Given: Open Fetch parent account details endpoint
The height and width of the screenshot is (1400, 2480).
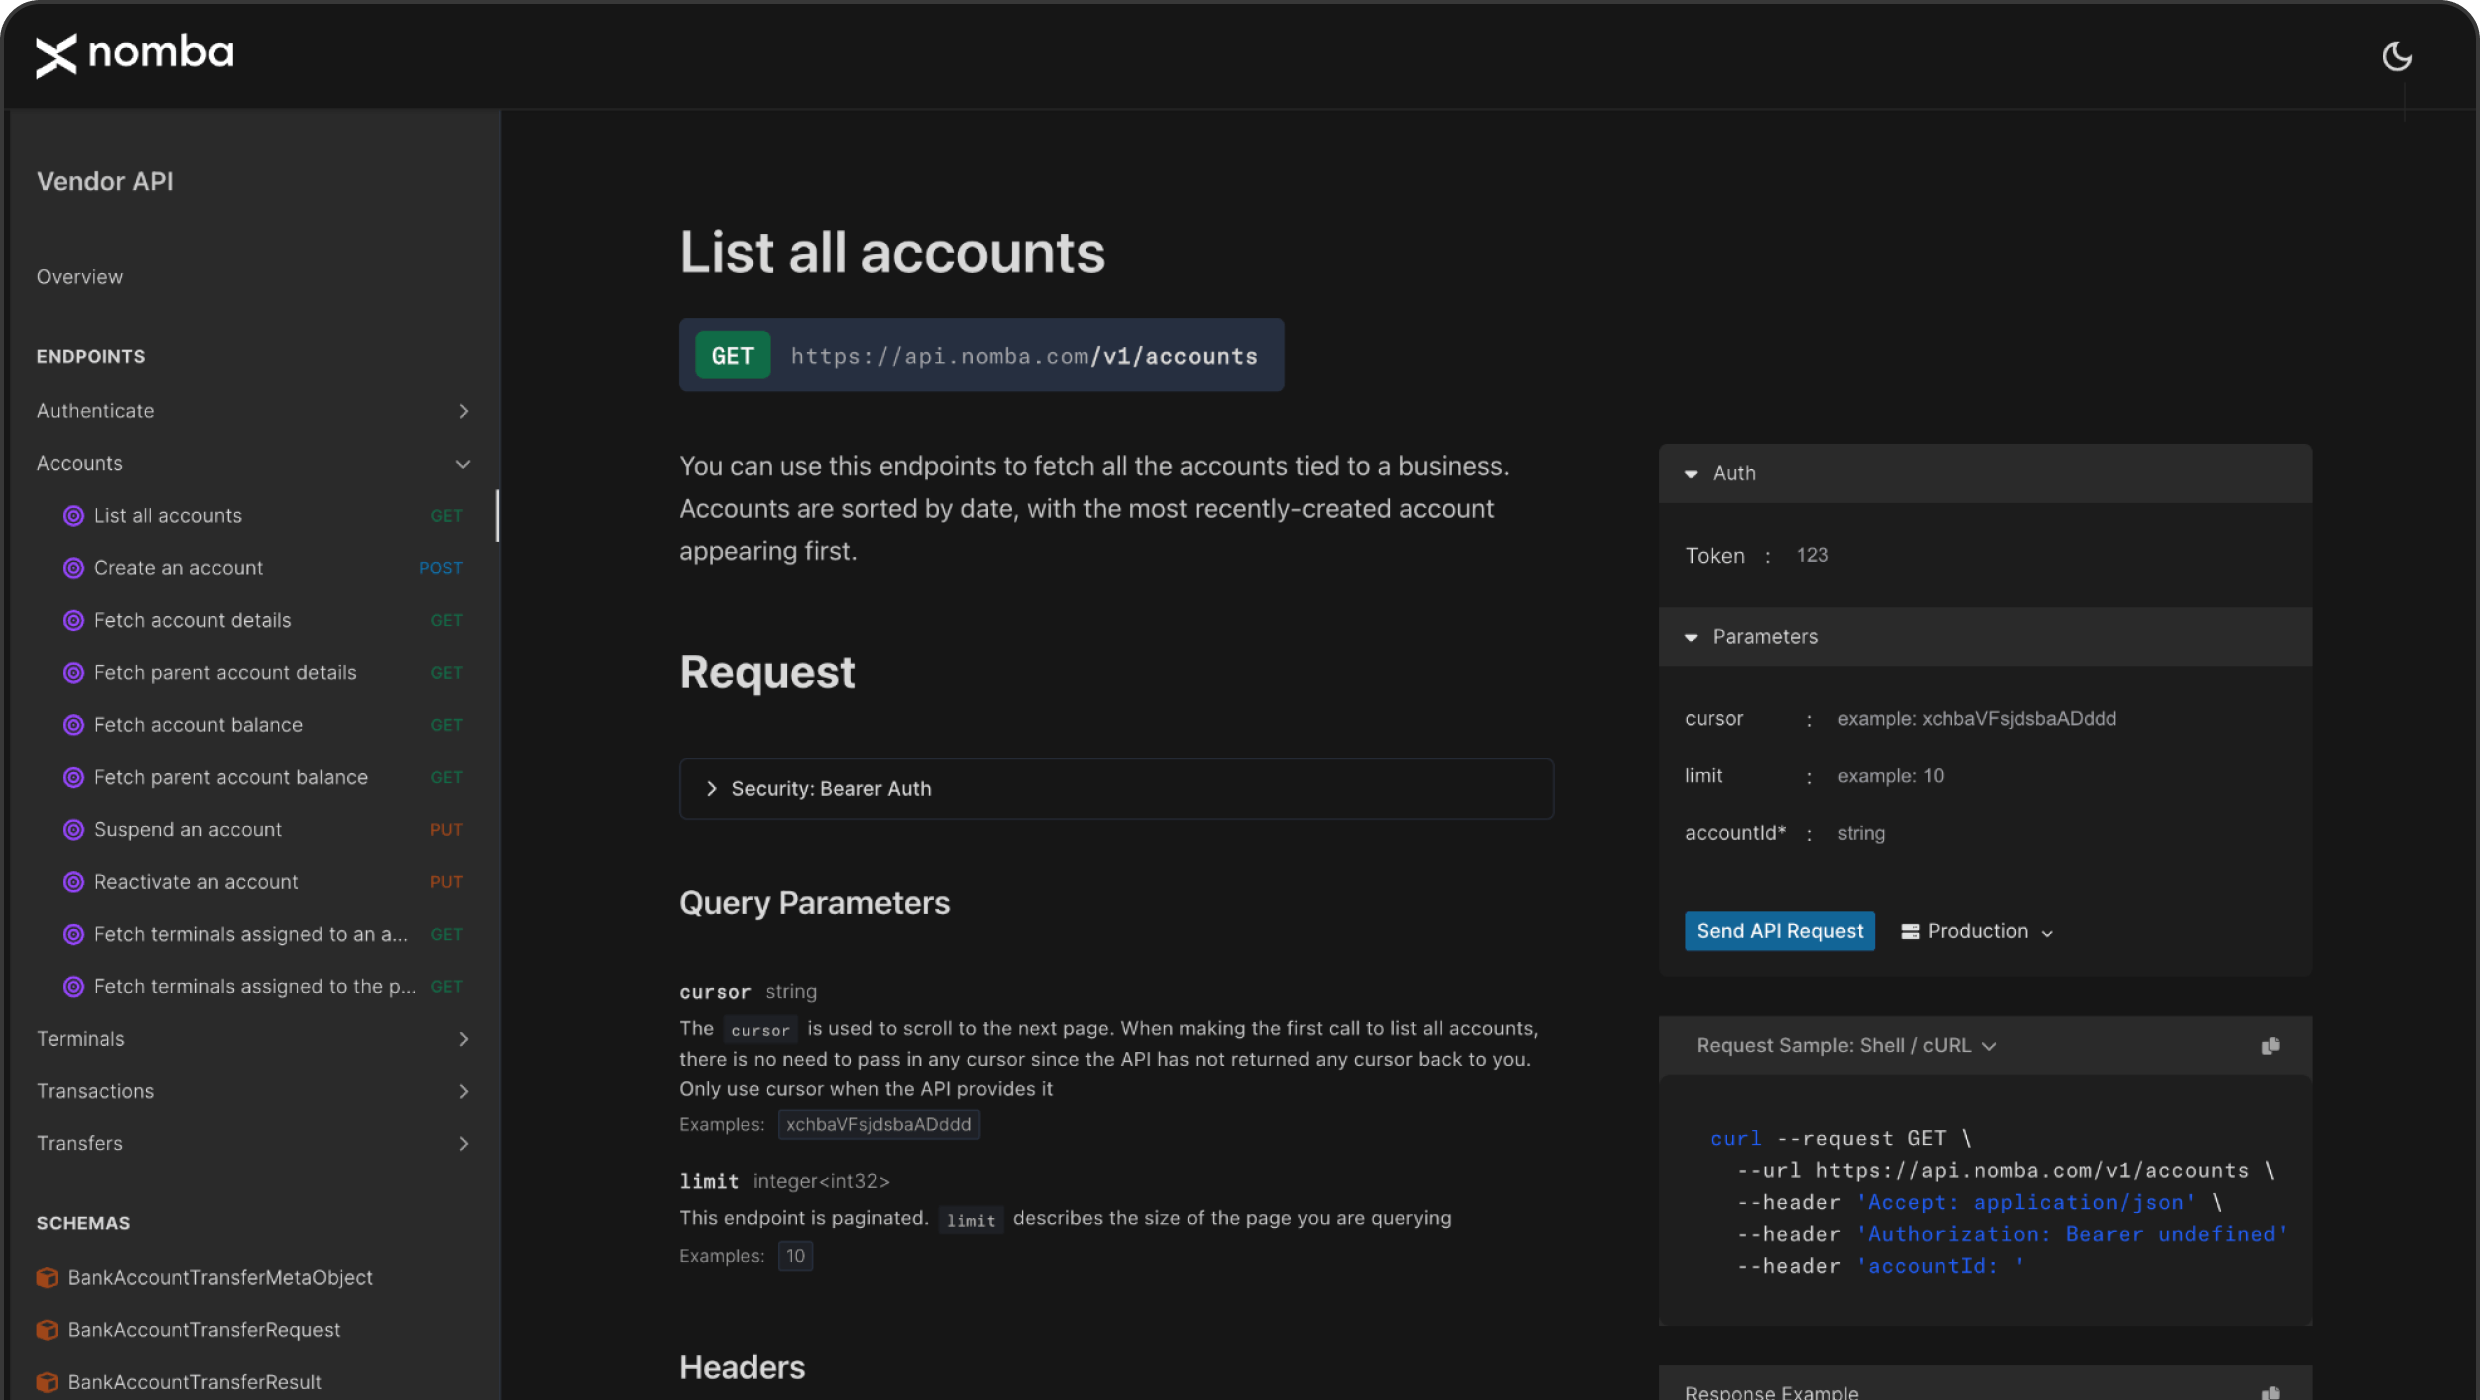Looking at the screenshot, I should [x=225, y=673].
